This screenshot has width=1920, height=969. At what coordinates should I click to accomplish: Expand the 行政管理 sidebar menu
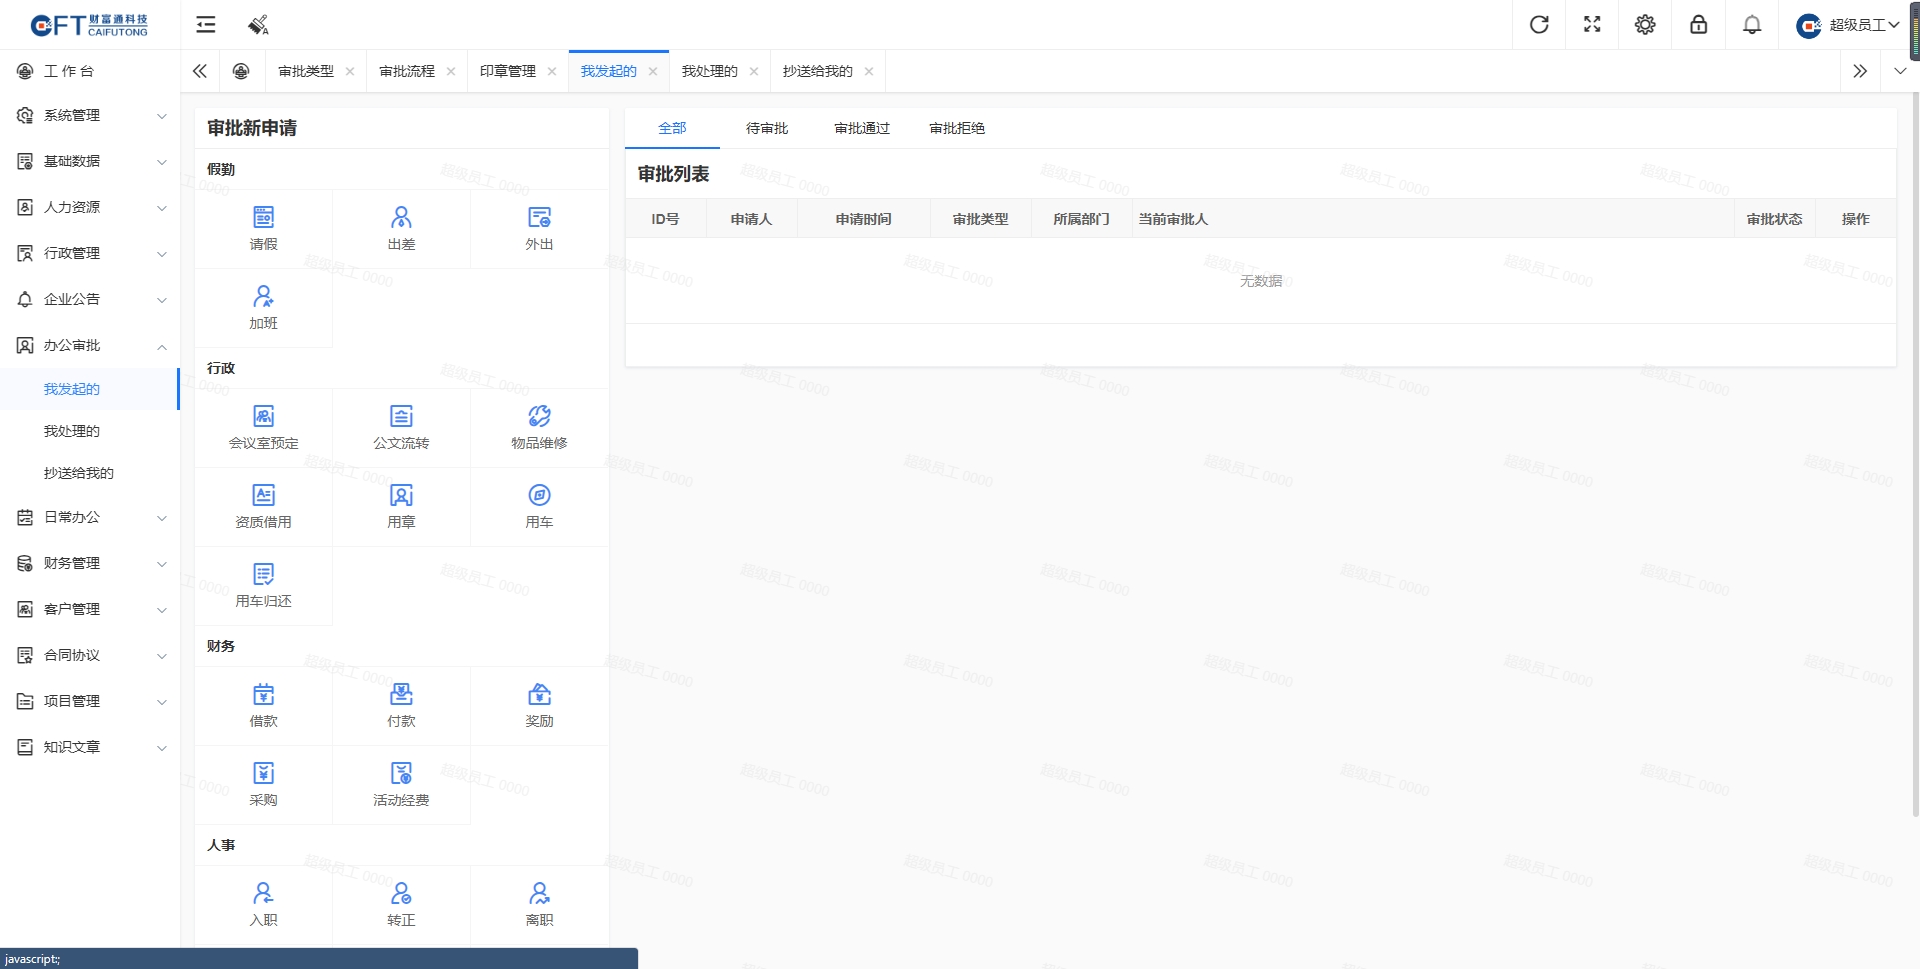90,253
